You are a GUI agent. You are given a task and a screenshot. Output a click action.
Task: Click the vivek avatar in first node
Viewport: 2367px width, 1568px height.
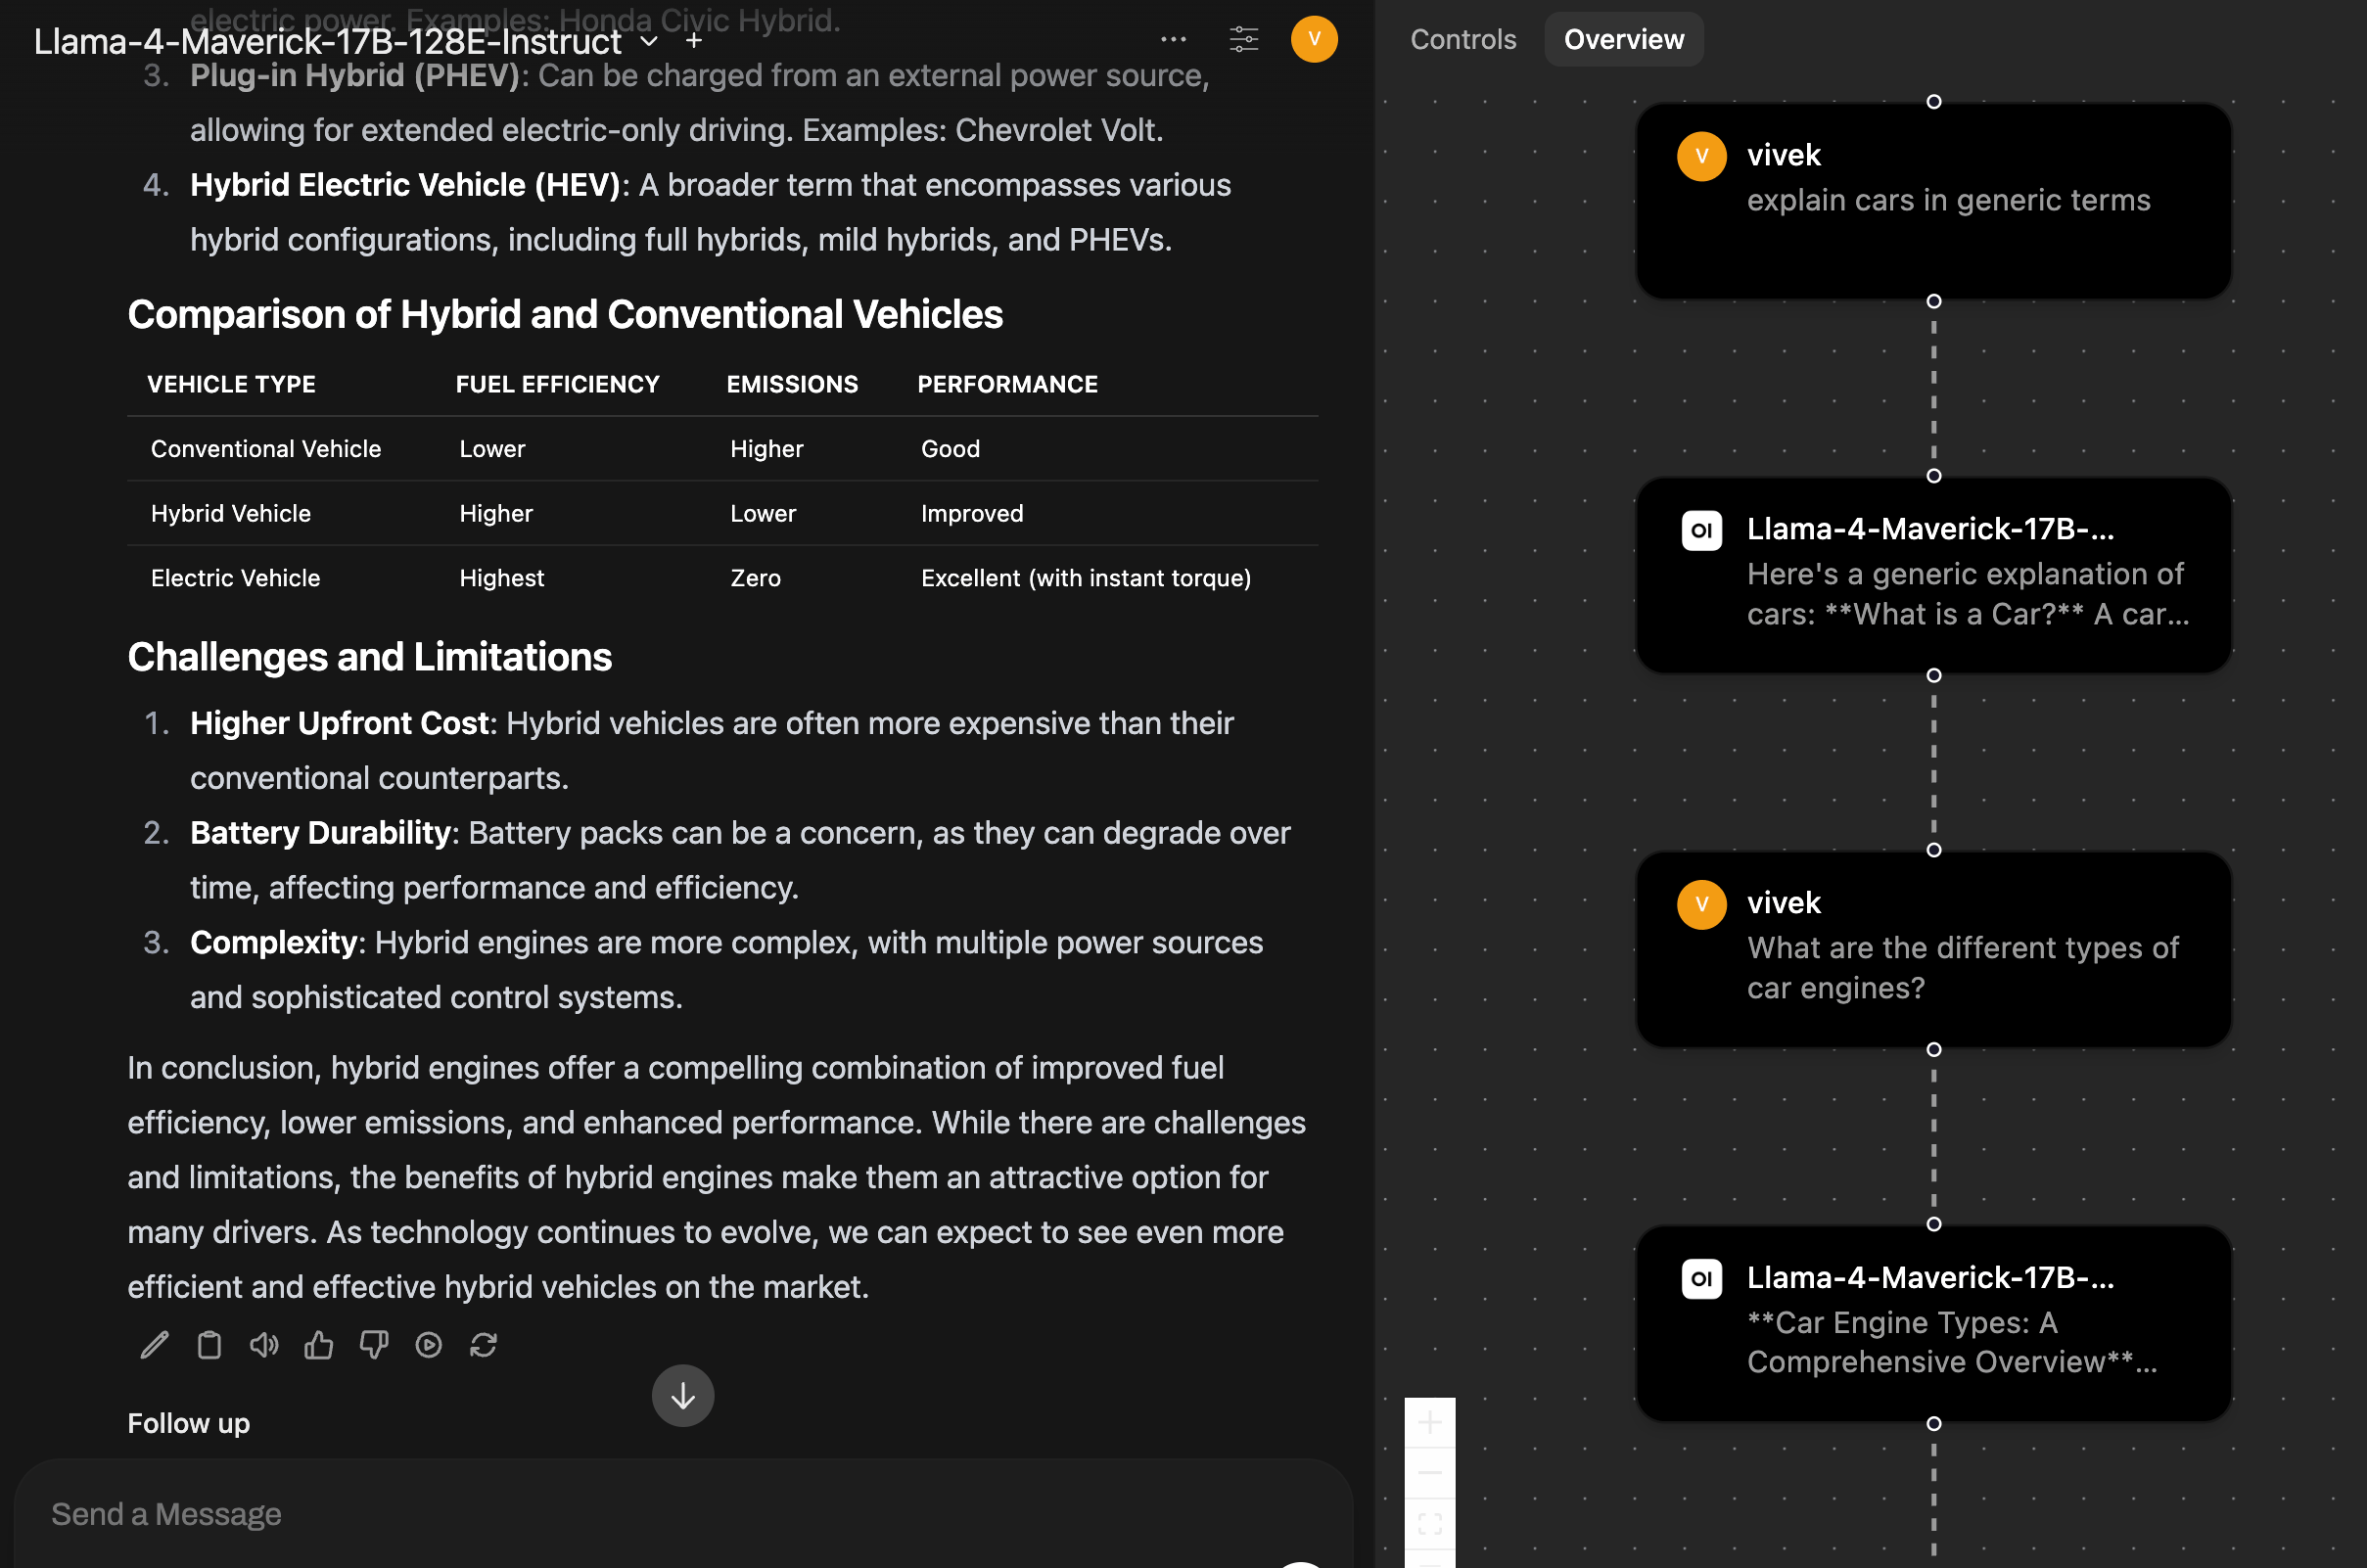click(x=1701, y=156)
